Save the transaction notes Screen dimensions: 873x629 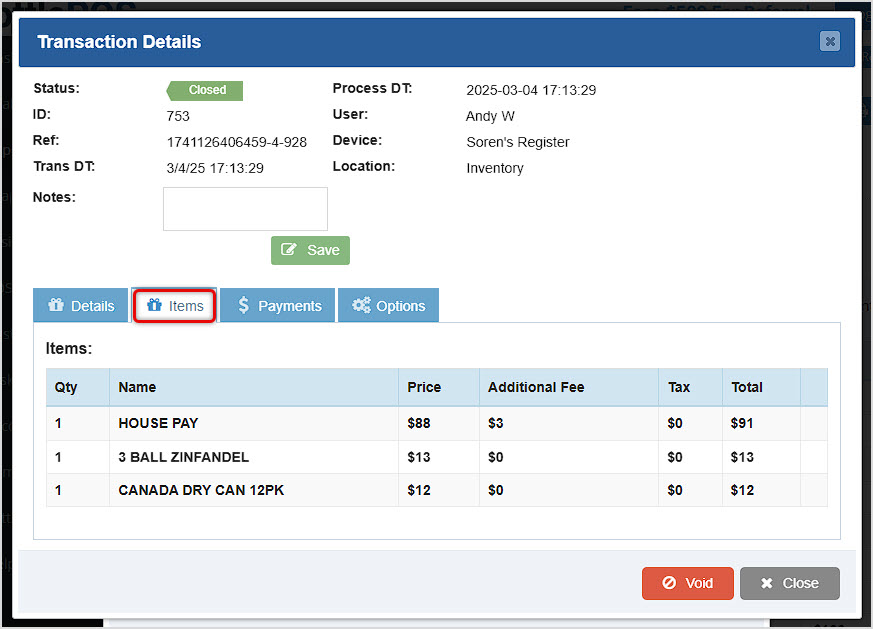(310, 250)
